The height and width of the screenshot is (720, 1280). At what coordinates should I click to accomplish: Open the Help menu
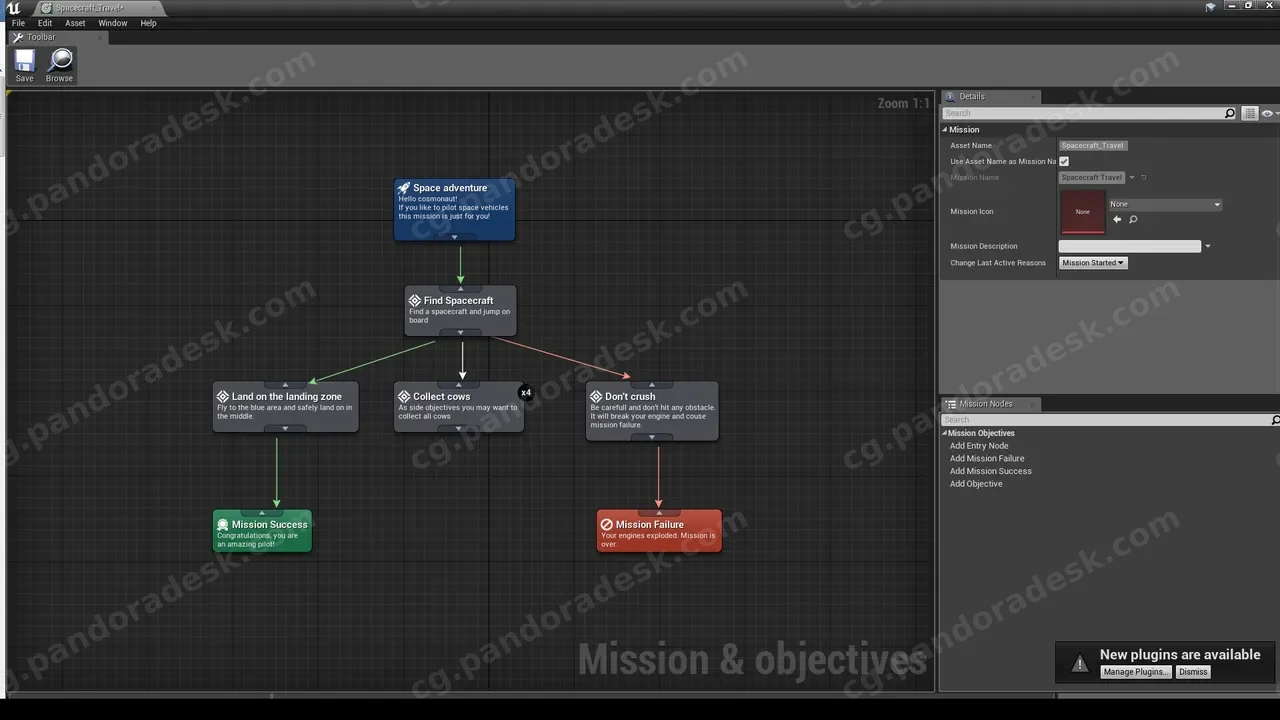(148, 23)
